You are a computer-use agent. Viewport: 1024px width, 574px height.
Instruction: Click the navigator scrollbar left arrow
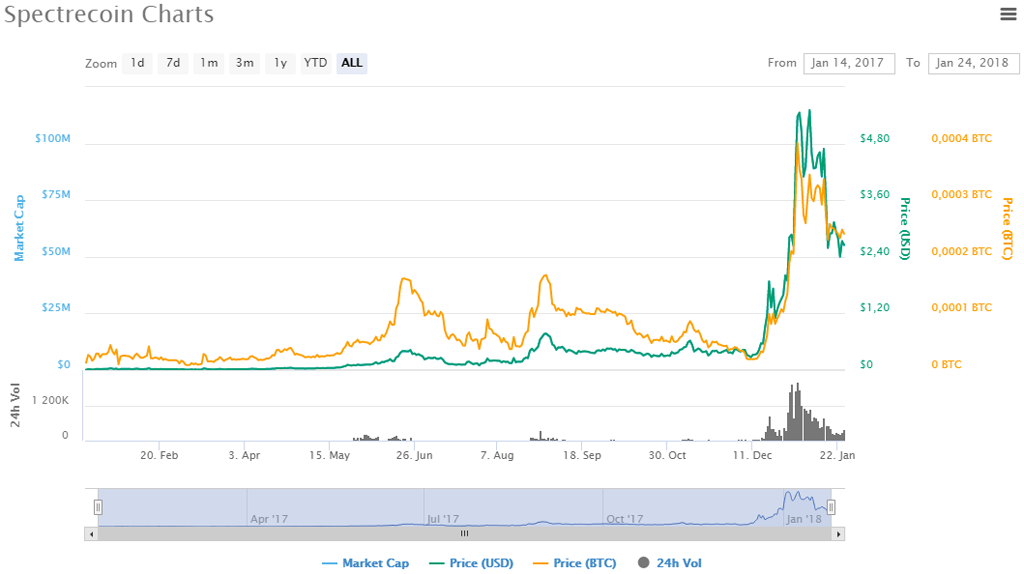(91, 534)
